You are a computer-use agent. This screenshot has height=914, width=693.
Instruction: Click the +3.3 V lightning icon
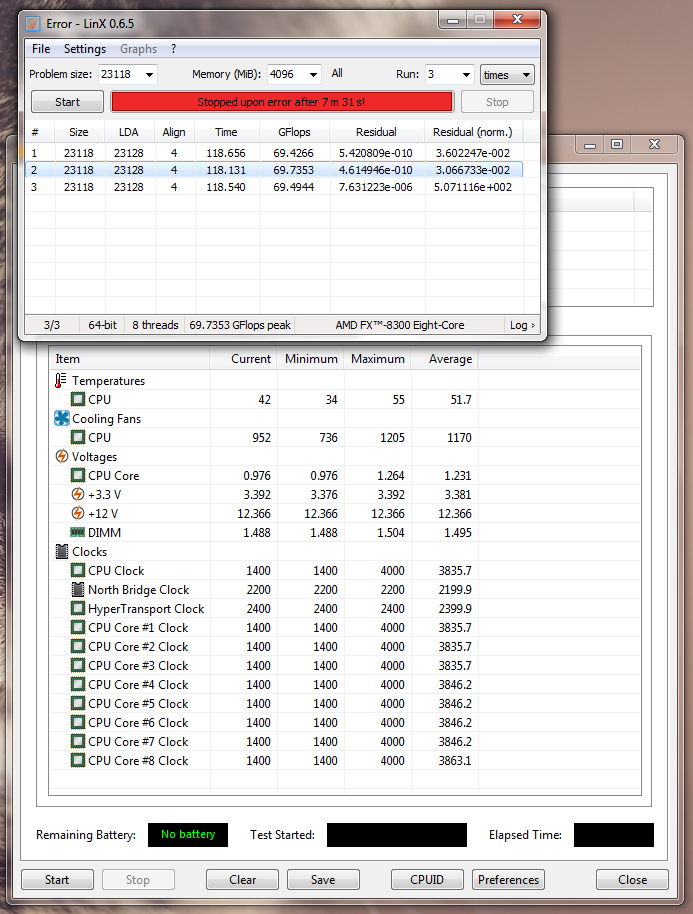(78, 494)
